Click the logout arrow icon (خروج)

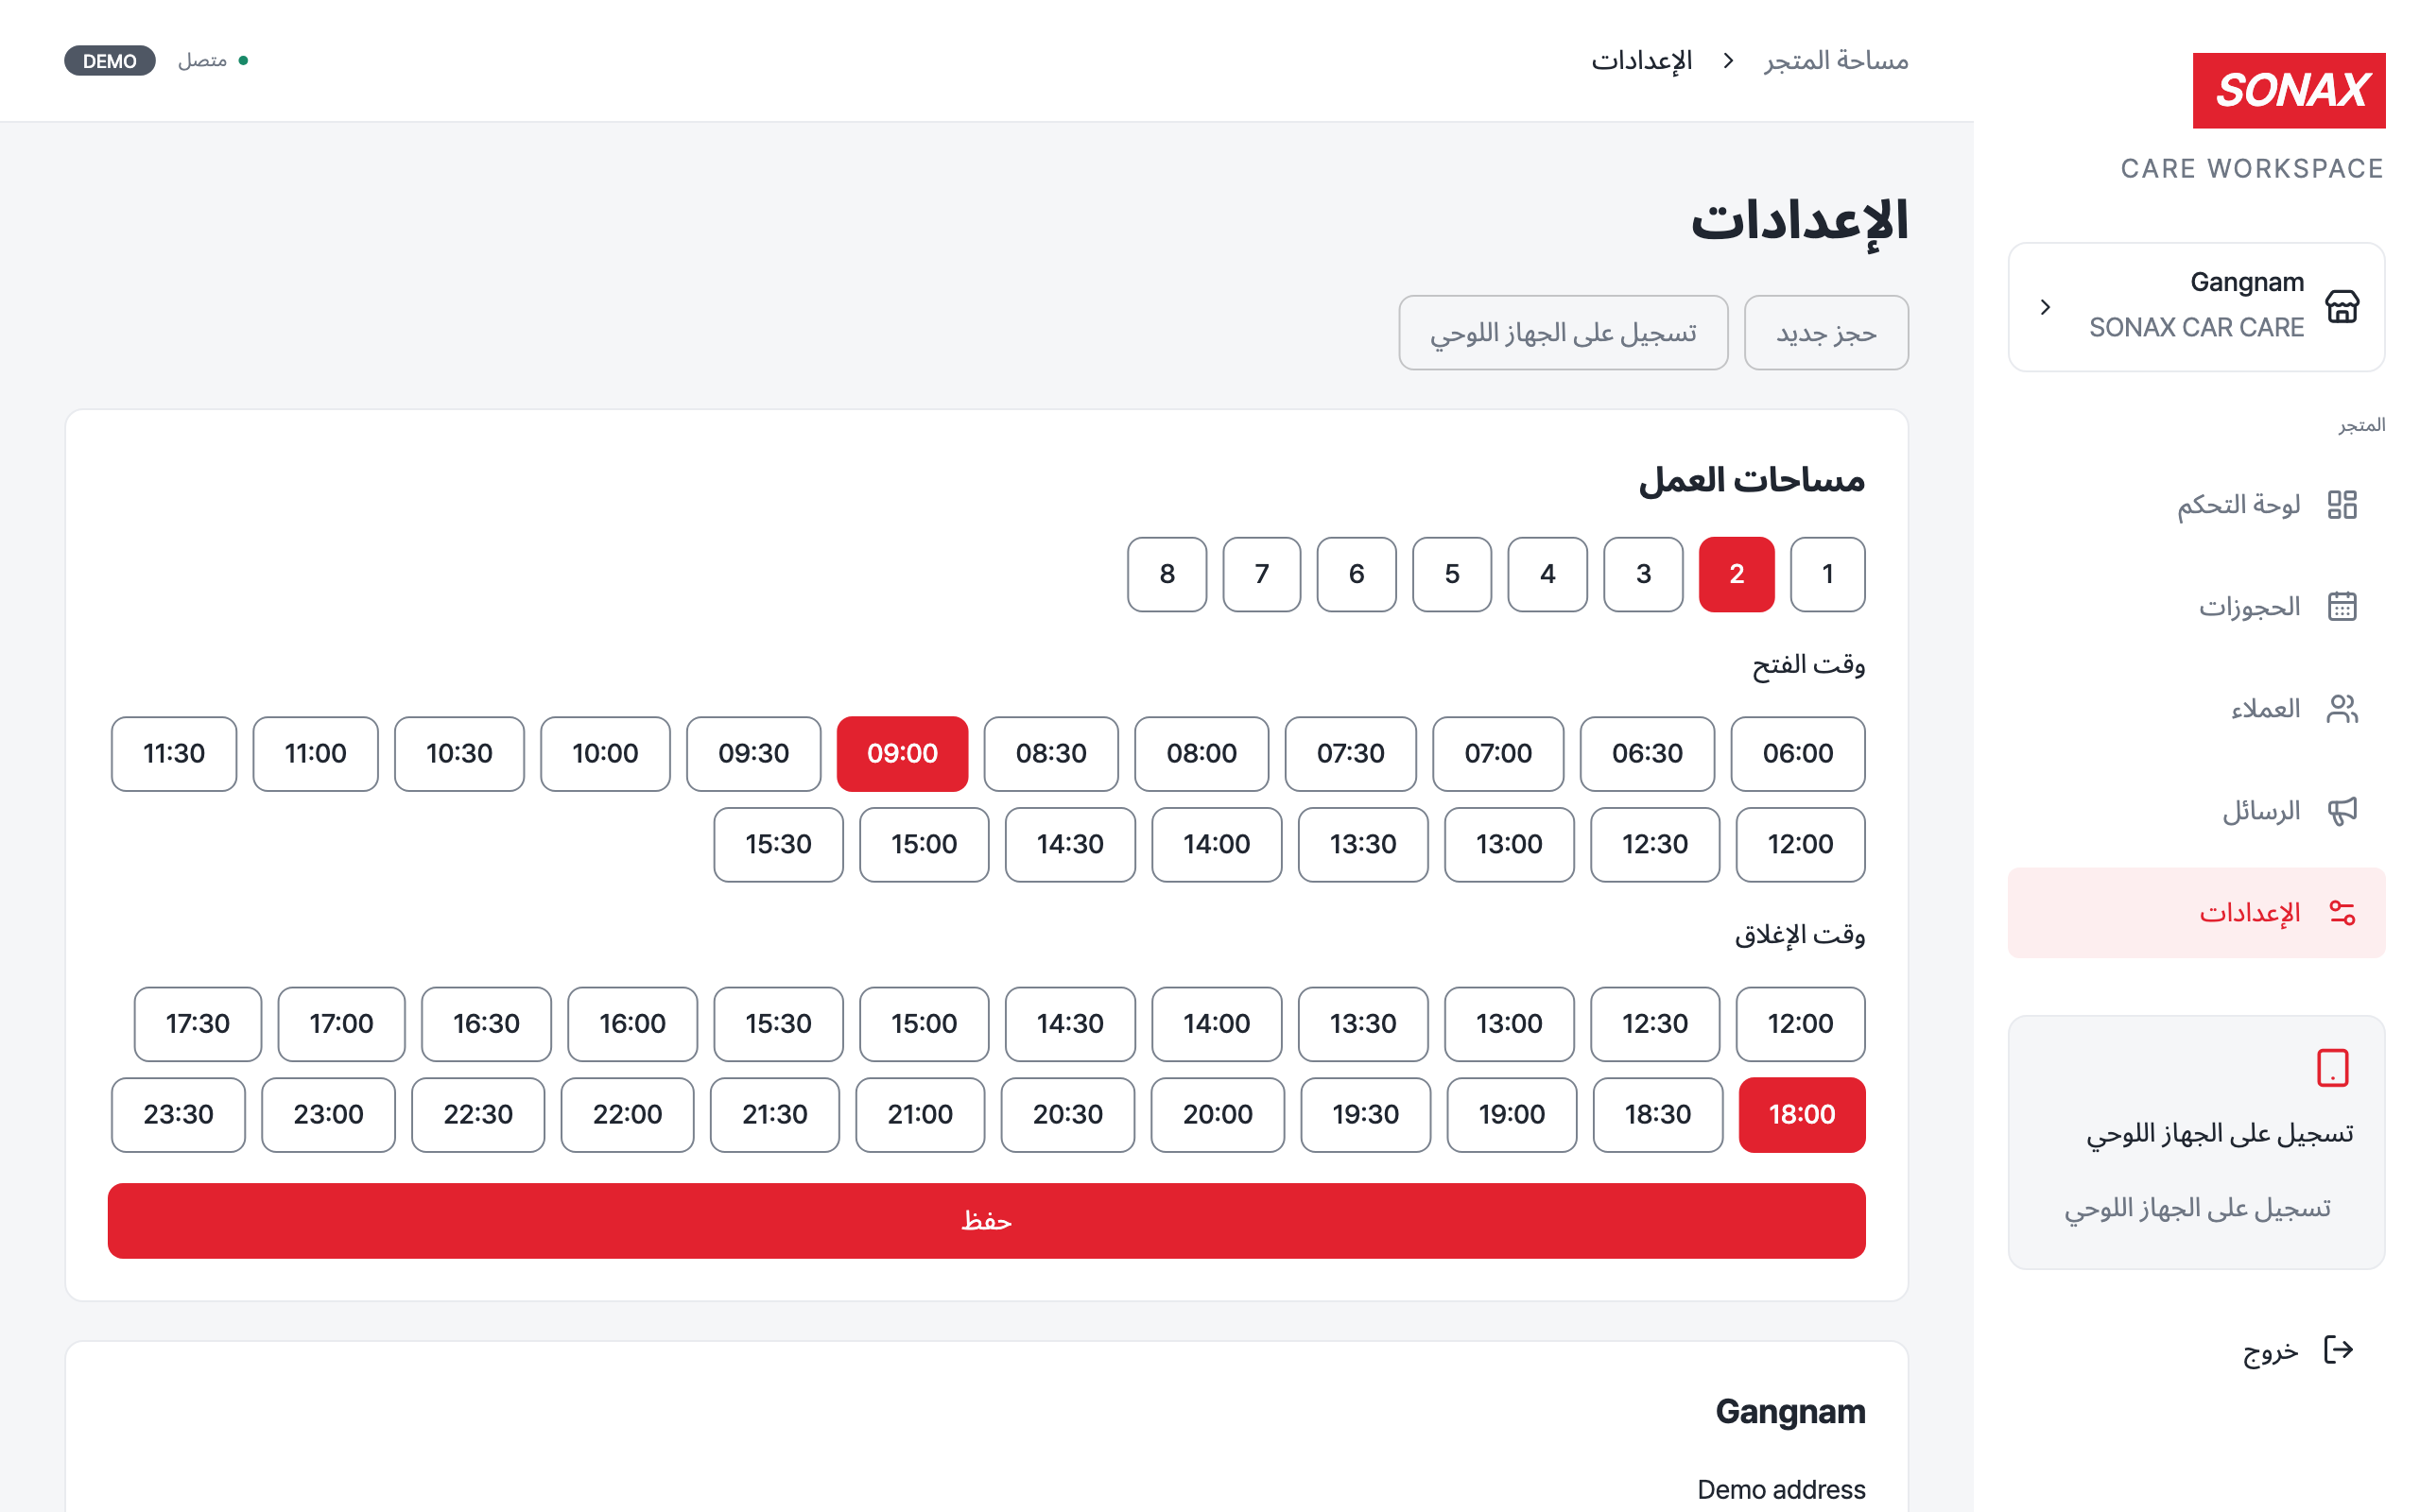tap(2338, 1349)
